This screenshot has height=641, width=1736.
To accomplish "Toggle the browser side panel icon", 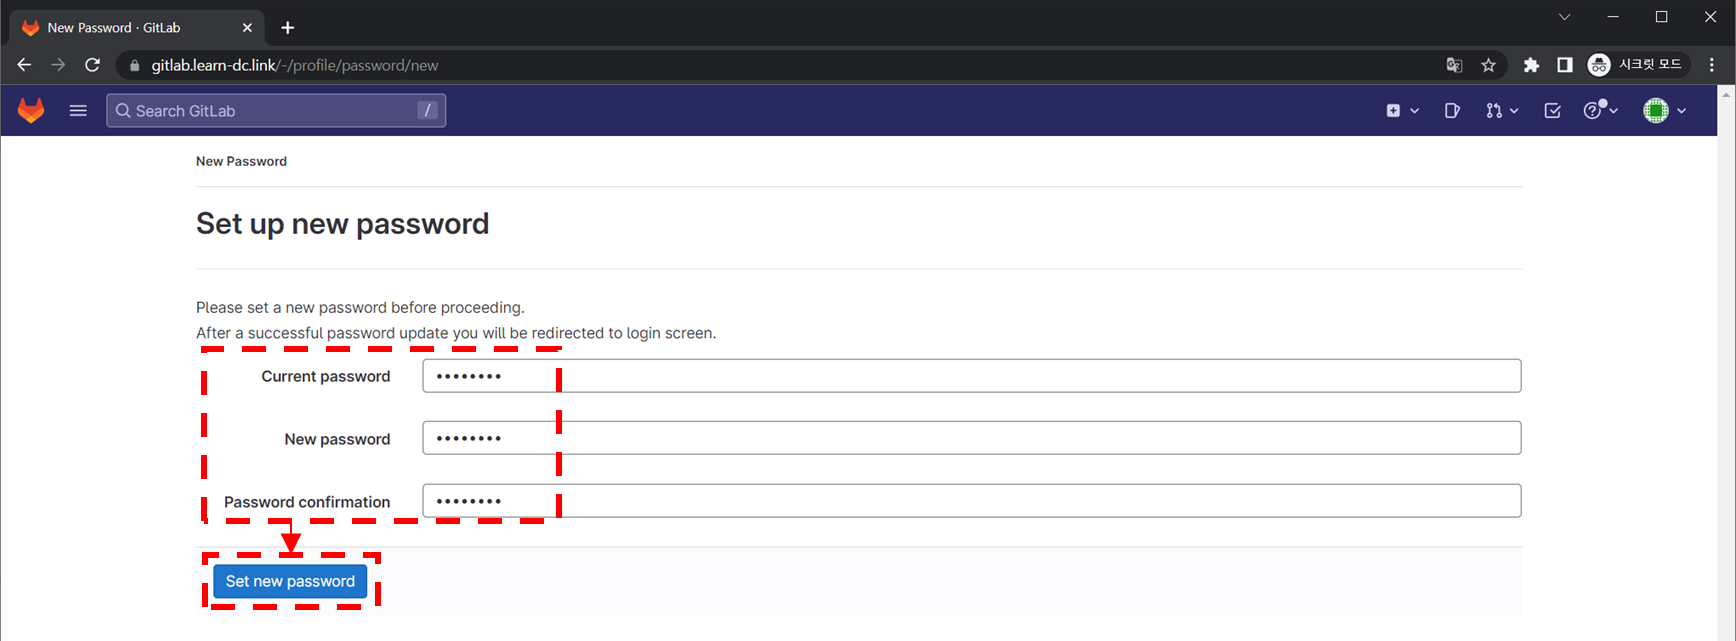I will click(x=1565, y=65).
